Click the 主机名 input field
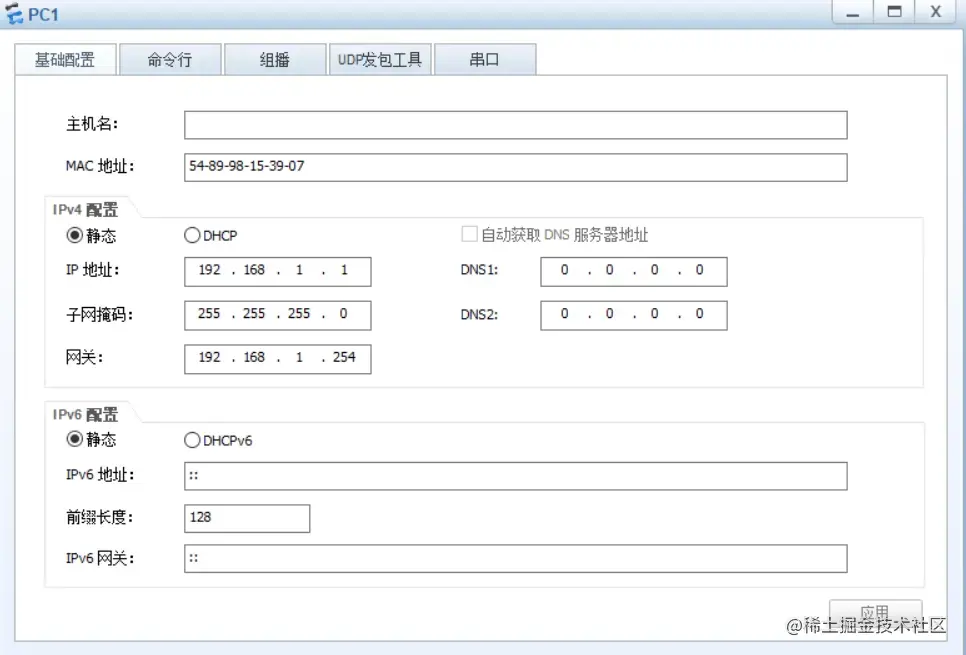966x655 pixels. (x=516, y=125)
